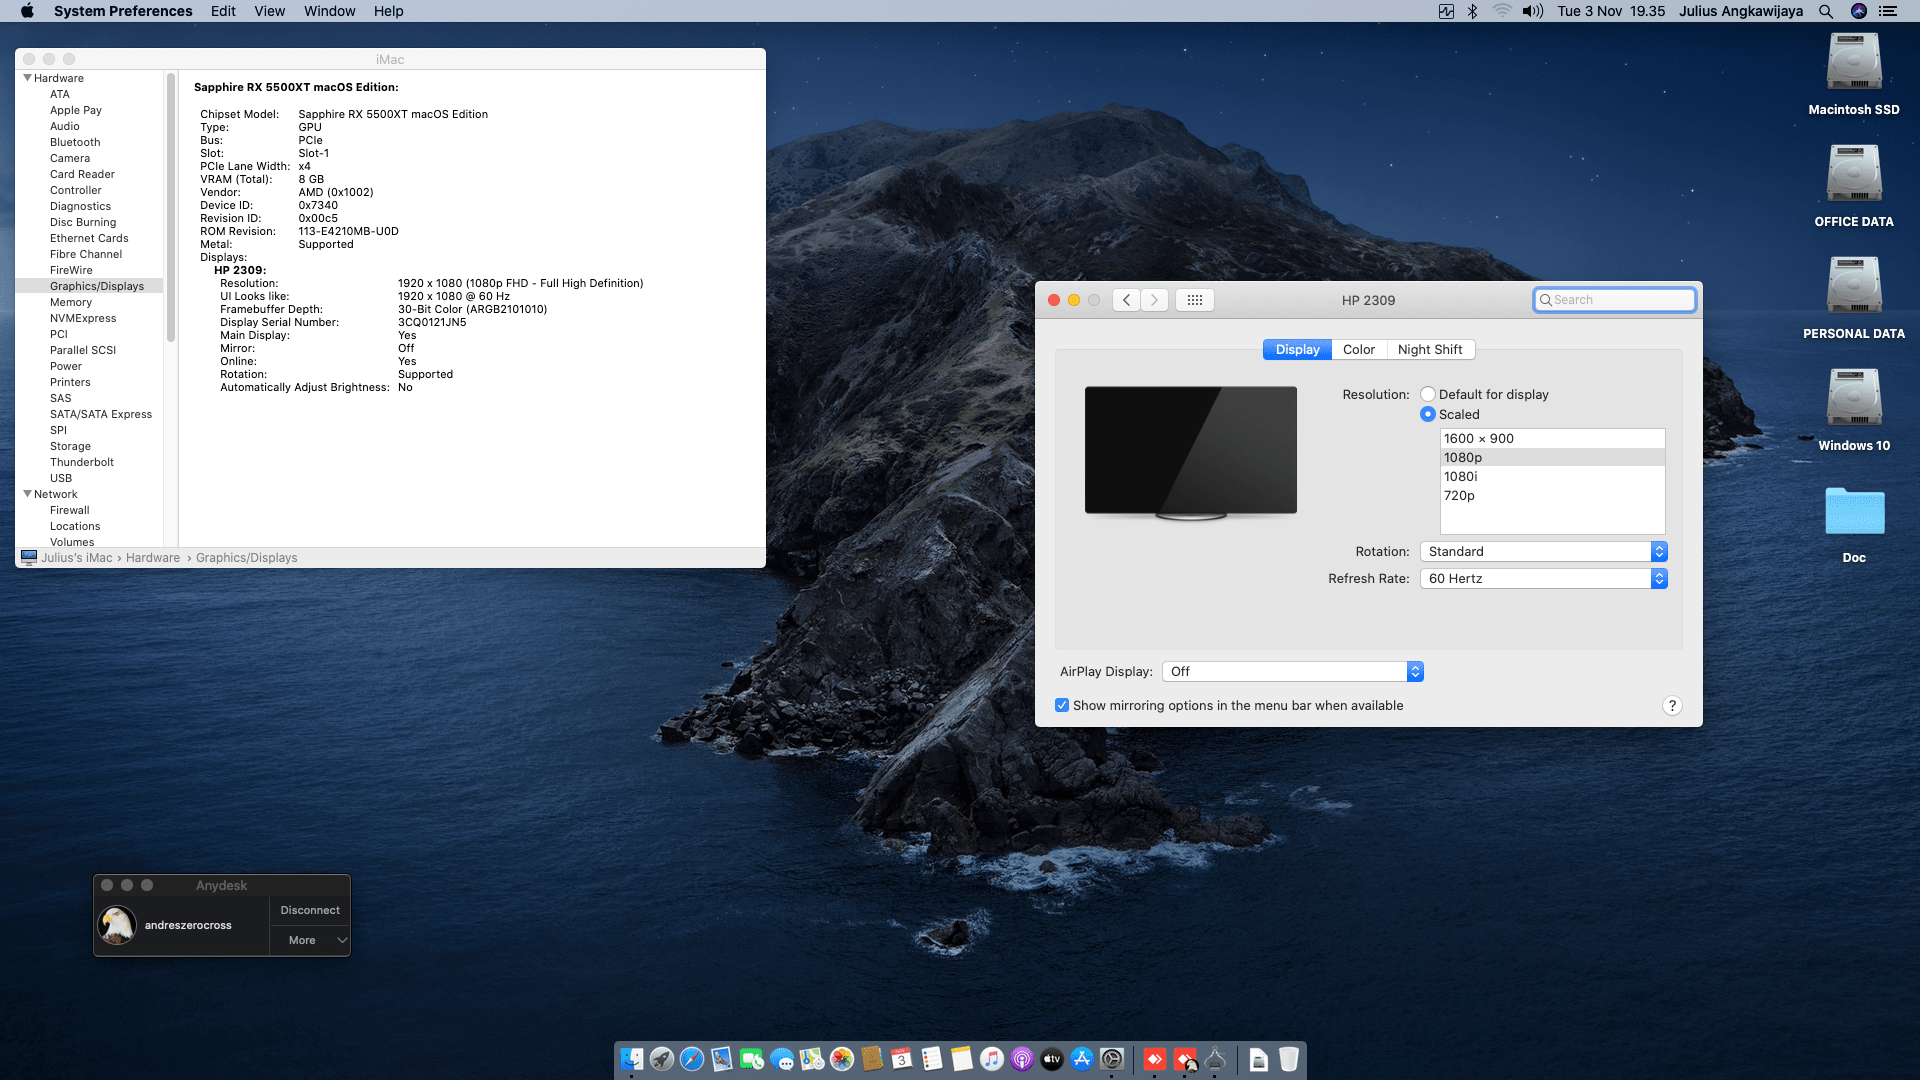This screenshot has height=1080, width=1920.
Task: Click Julius Angkawijaya user name in menu bar
Action: [x=1741, y=11]
